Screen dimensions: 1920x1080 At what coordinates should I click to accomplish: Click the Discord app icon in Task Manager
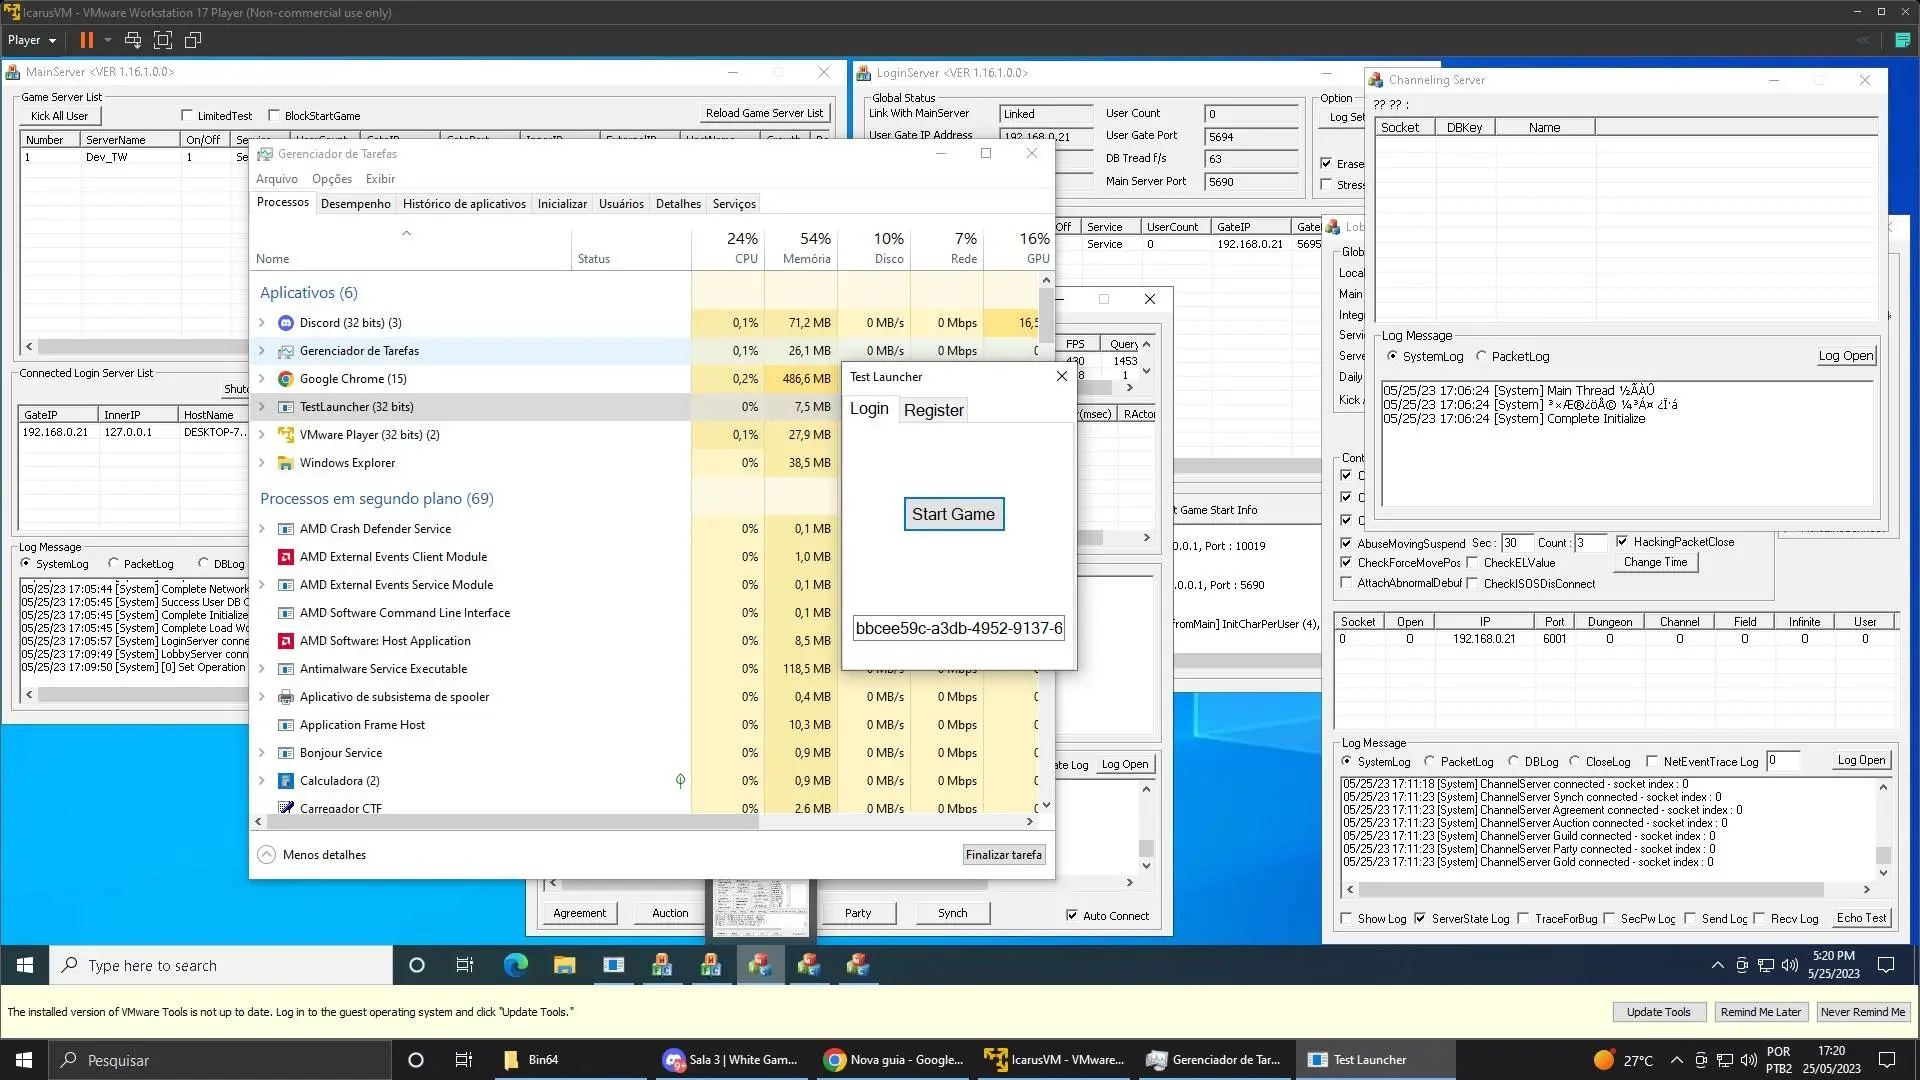coord(285,323)
